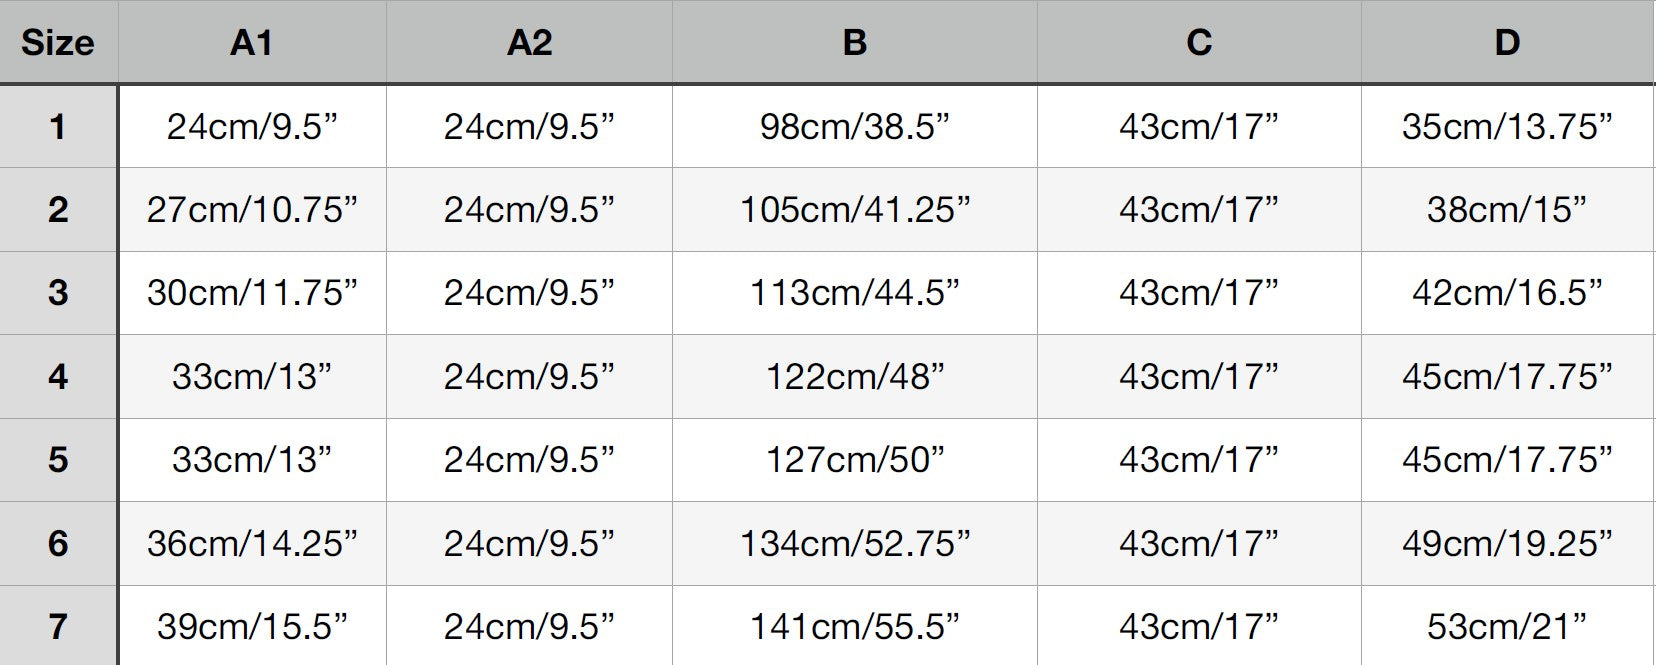Click the 122cm/48" cell
This screenshot has width=1656, height=665.
(854, 377)
